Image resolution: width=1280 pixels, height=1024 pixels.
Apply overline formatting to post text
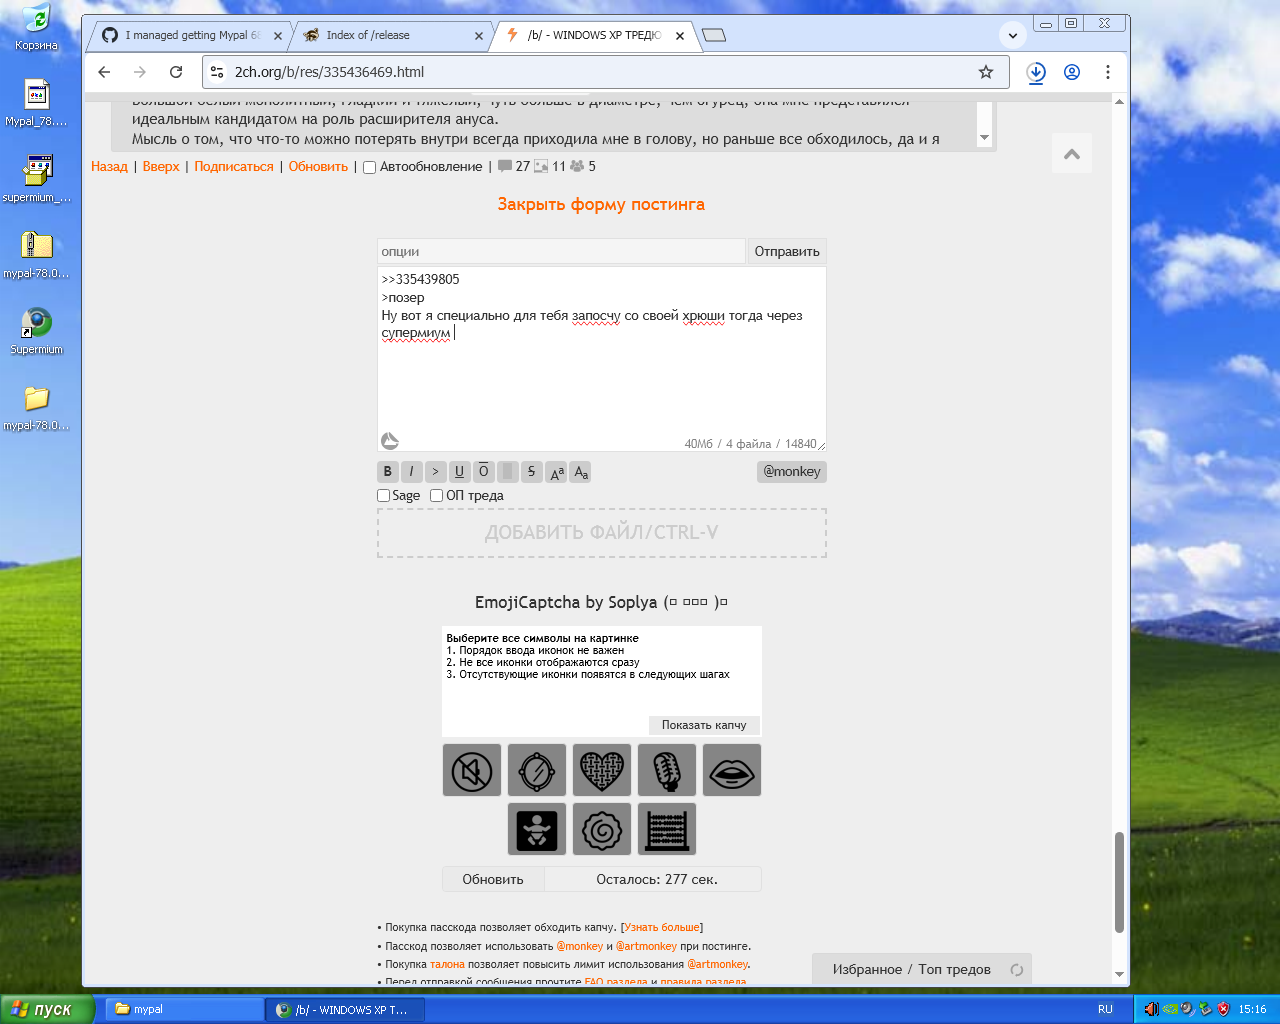[x=484, y=472]
